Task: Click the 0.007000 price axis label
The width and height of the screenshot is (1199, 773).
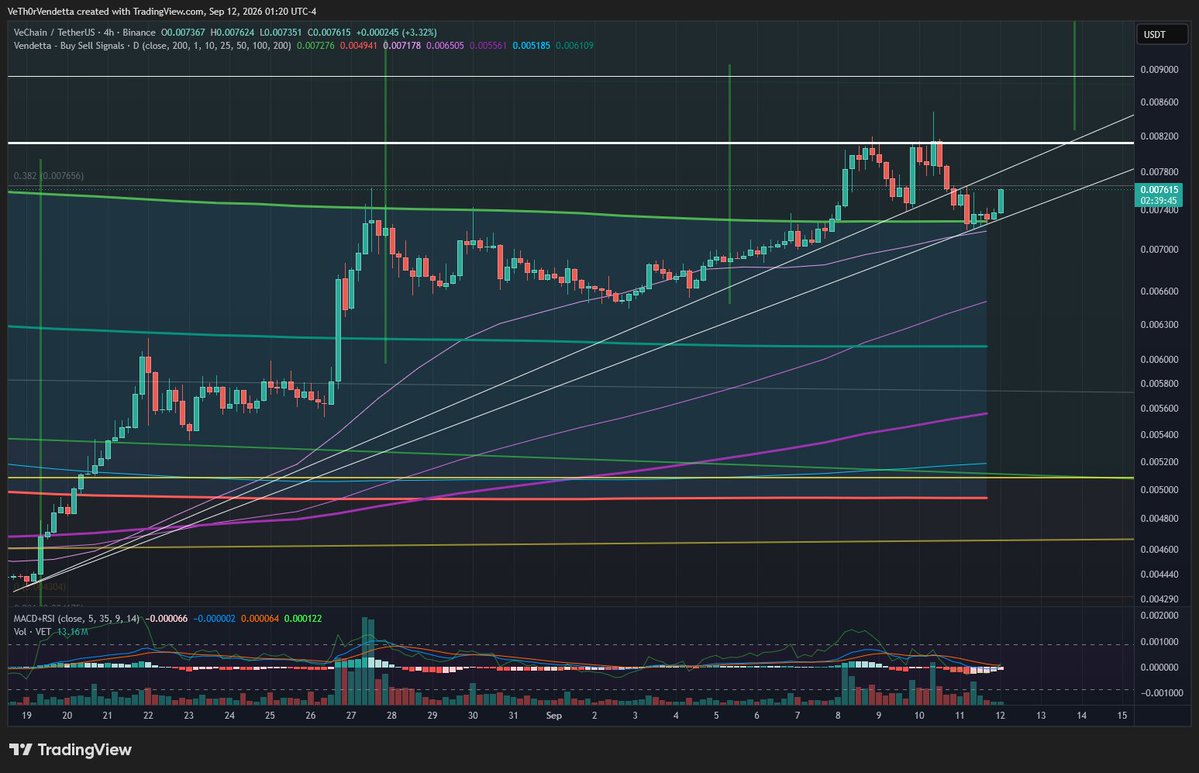Action: click(1159, 250)
